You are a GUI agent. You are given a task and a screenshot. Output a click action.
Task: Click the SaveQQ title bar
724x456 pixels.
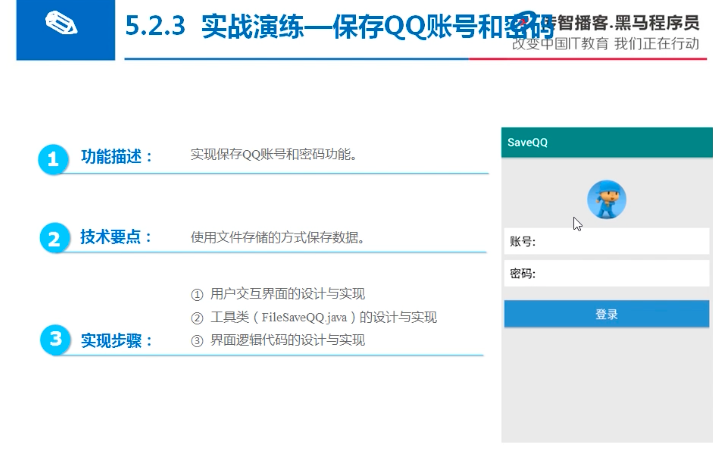coord(607,142)
